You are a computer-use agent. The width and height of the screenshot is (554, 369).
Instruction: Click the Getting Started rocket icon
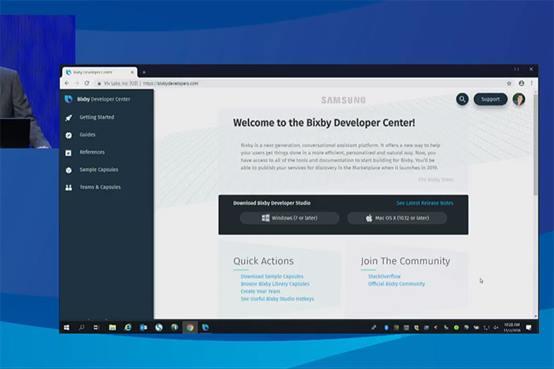click(69, 118)
